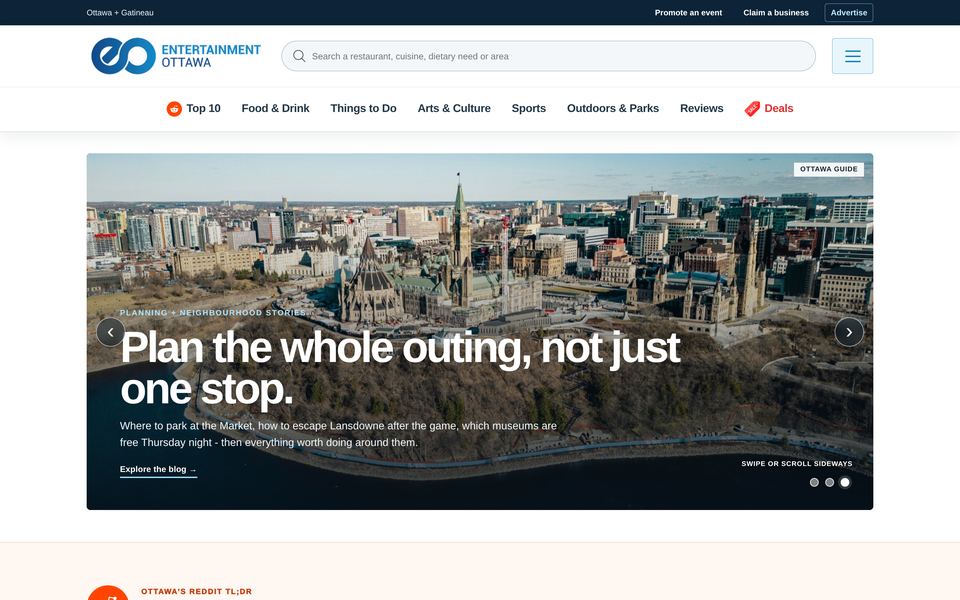Click the search magnifier icon
This screenshot has height=600, width=960.
pos(299,56)
